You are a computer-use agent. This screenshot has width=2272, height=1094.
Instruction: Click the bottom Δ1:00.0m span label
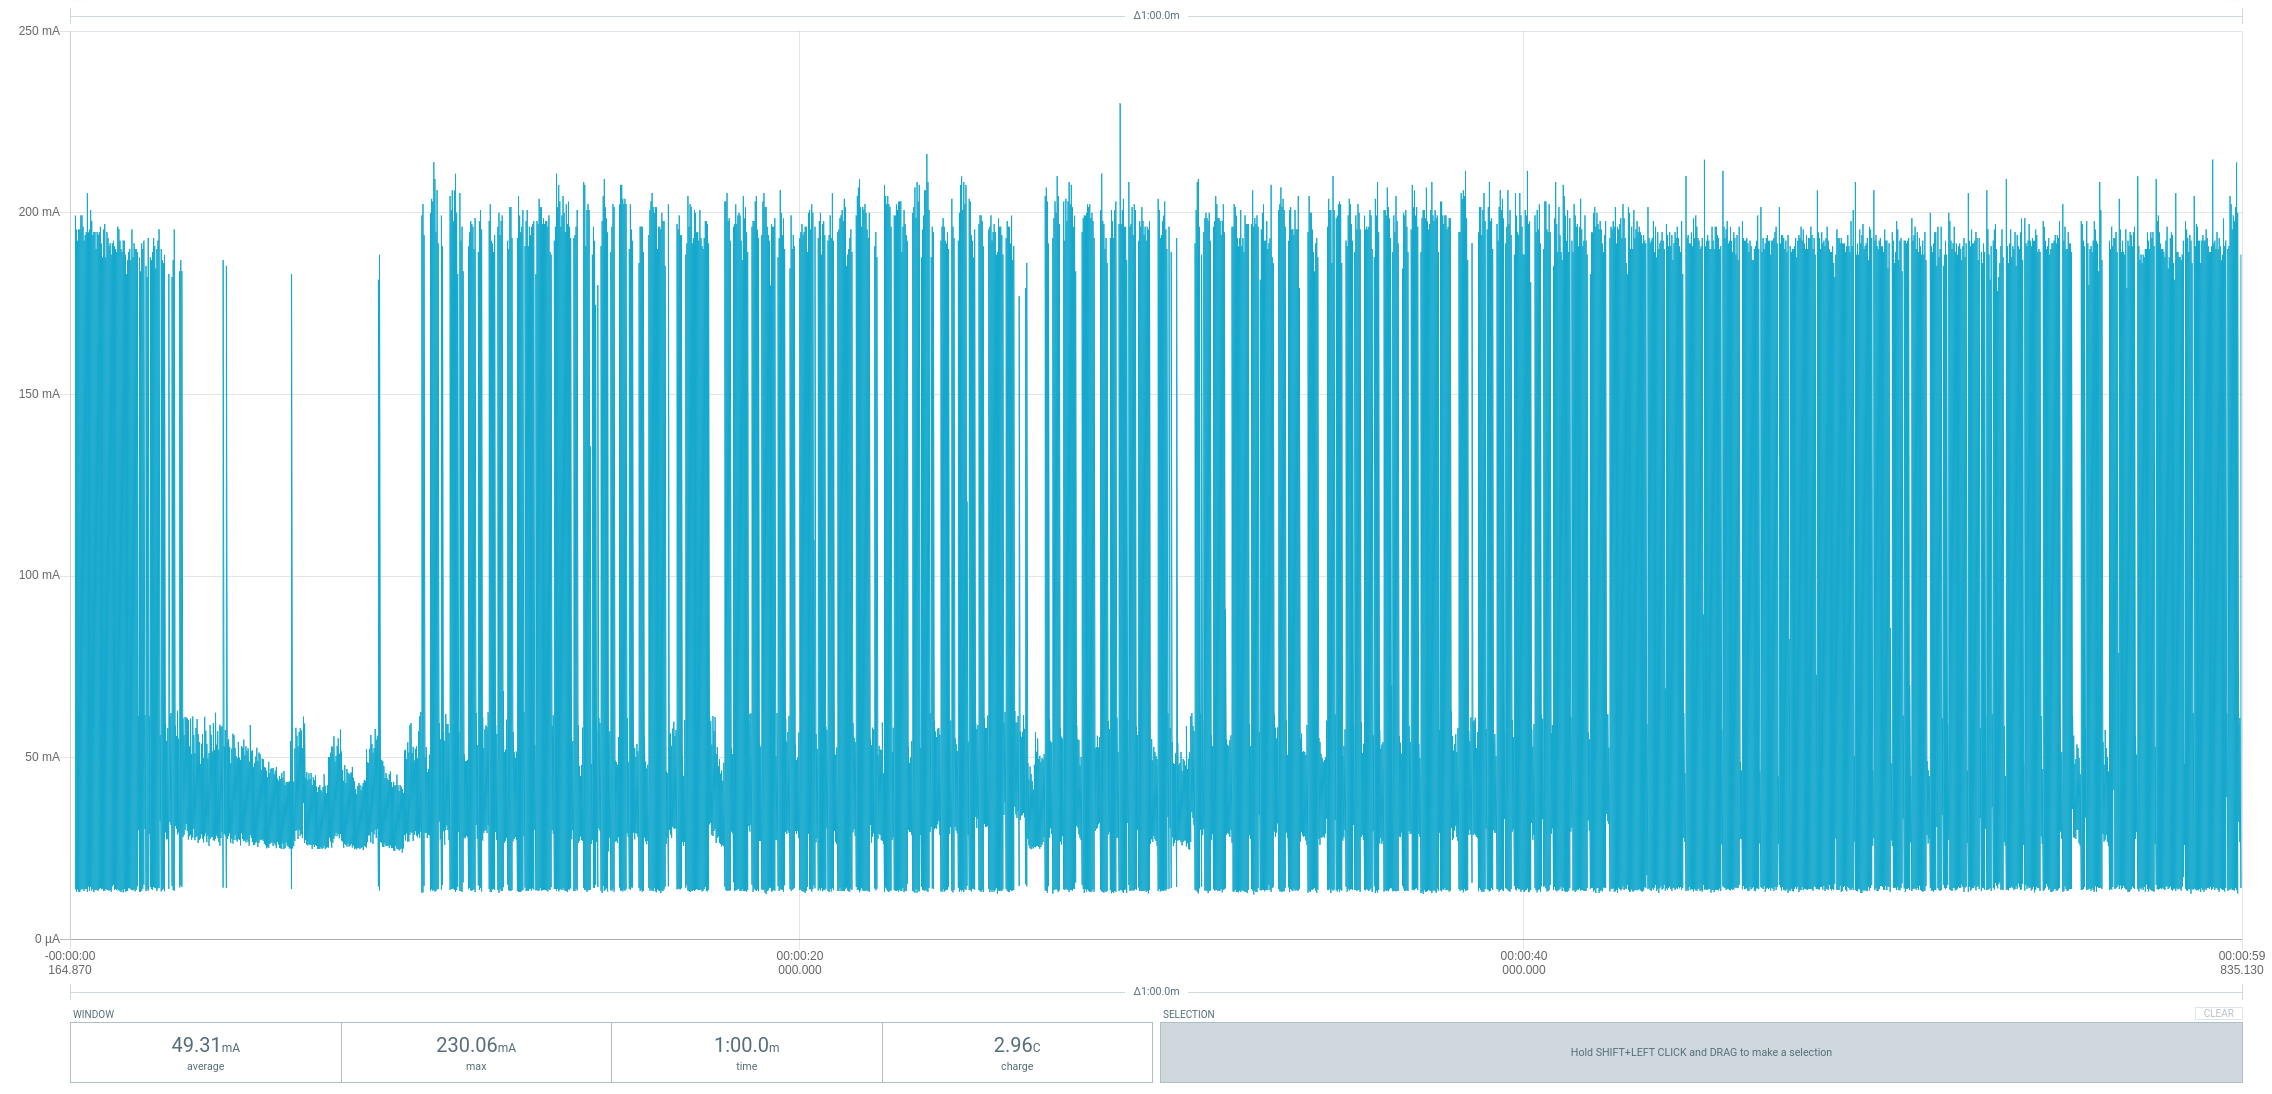click(1156, 991)
